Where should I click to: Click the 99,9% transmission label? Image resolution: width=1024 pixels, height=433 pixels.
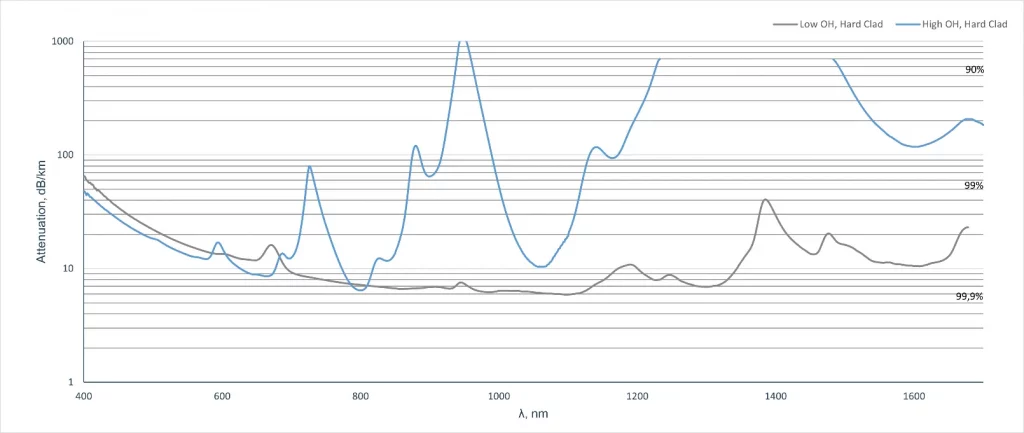[x=970, y=297]
